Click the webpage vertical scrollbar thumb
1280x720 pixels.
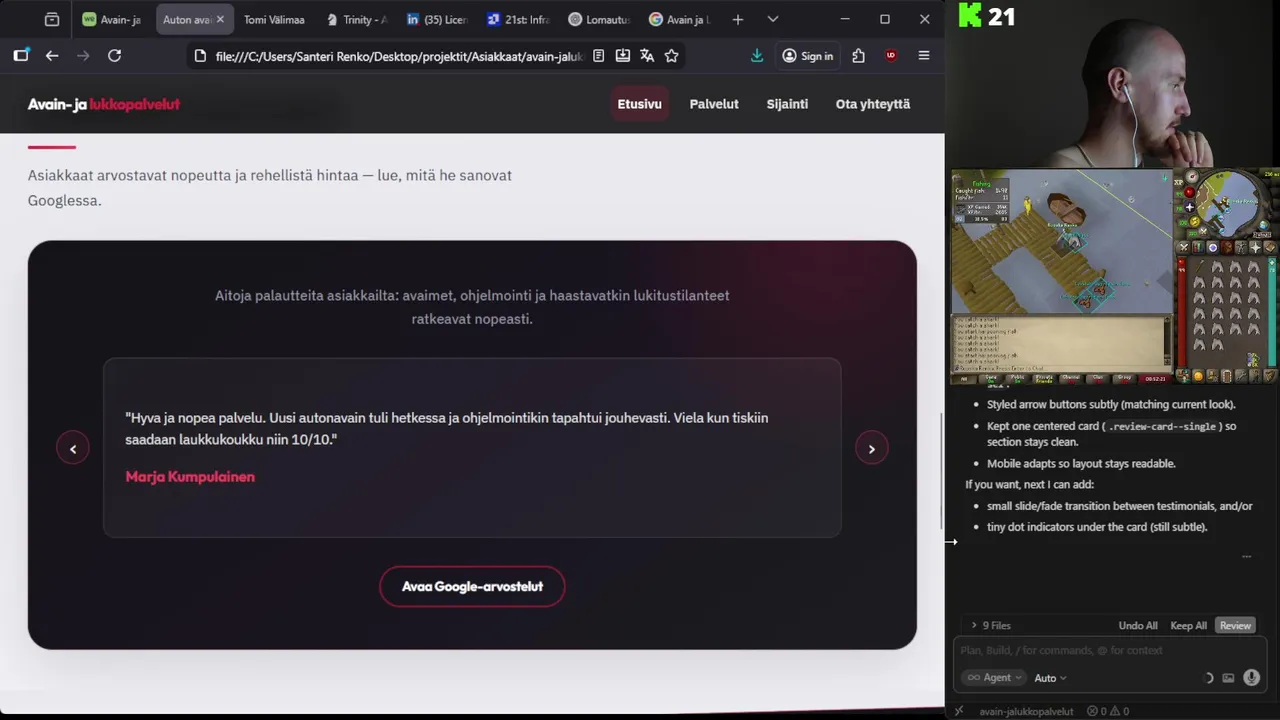click(941, 470)
